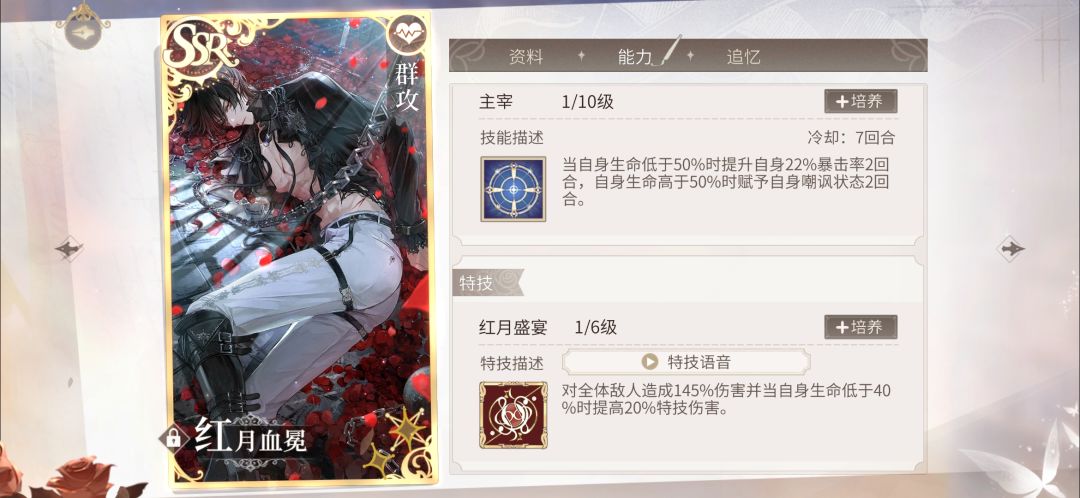Go to next card with right arrow
This screenshot has width=1080, height=498.
click(1010, 247)
